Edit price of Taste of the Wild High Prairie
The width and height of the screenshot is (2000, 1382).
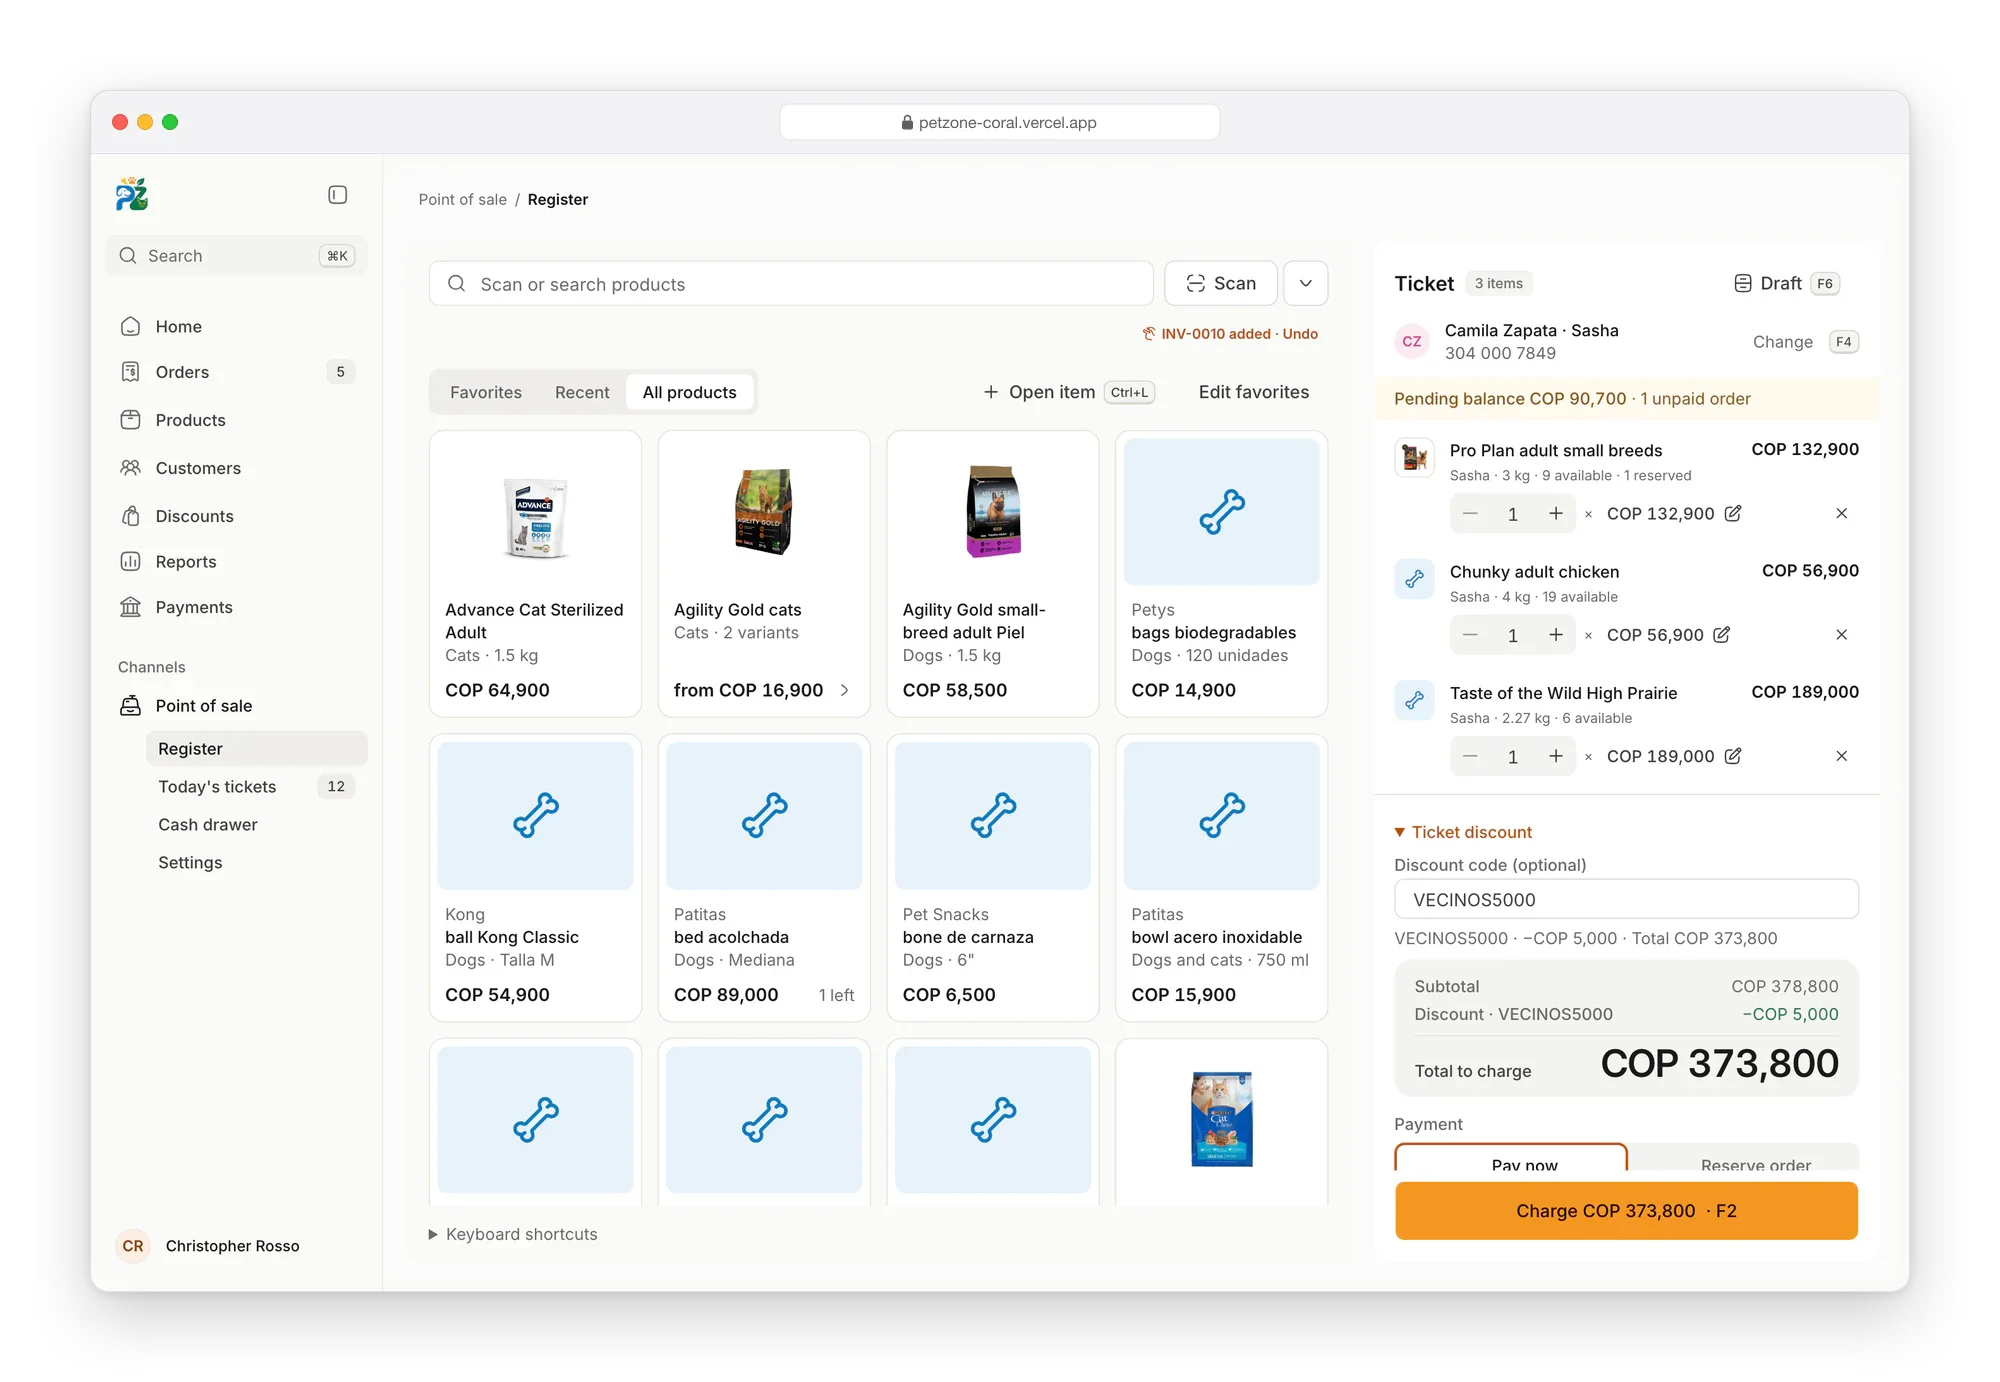(1733, 756)
